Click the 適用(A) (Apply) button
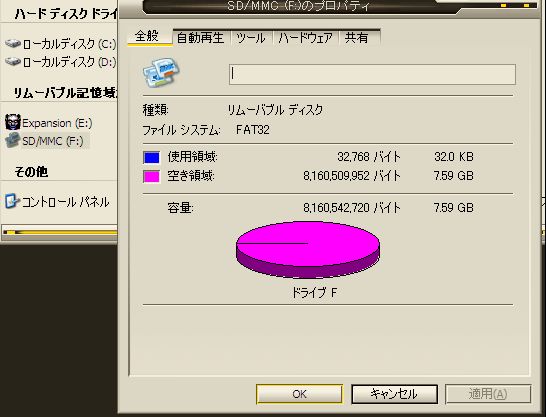Image resolution: width=546 pixels, height=417 pixels. 488,394
